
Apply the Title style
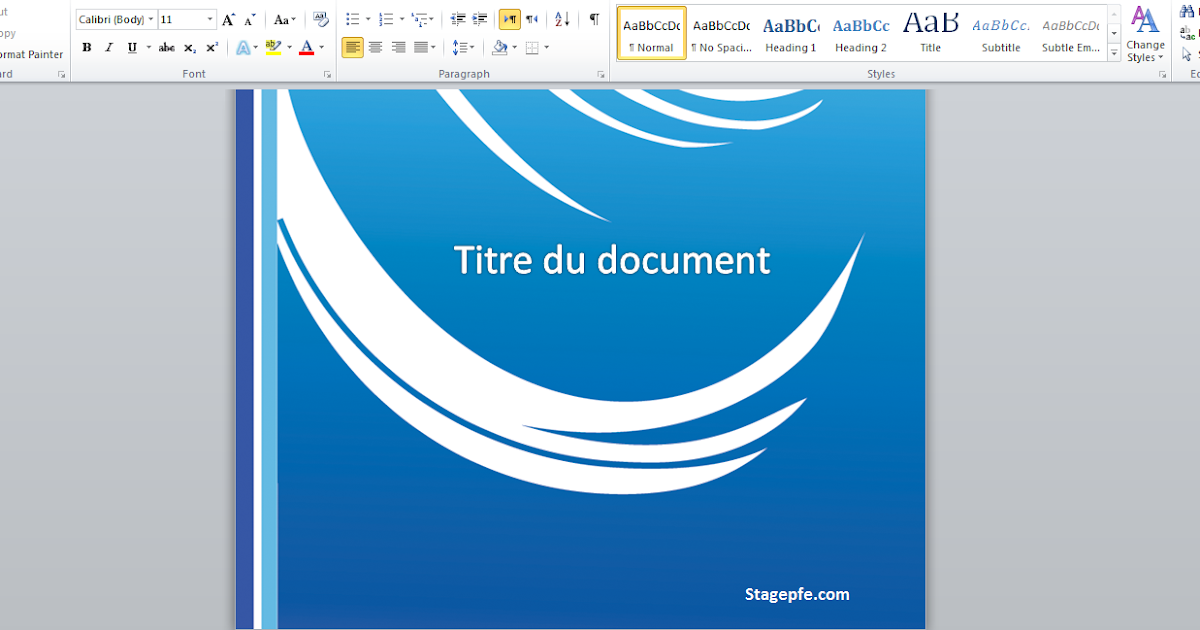pyautogui.click(x=931, y=34)
